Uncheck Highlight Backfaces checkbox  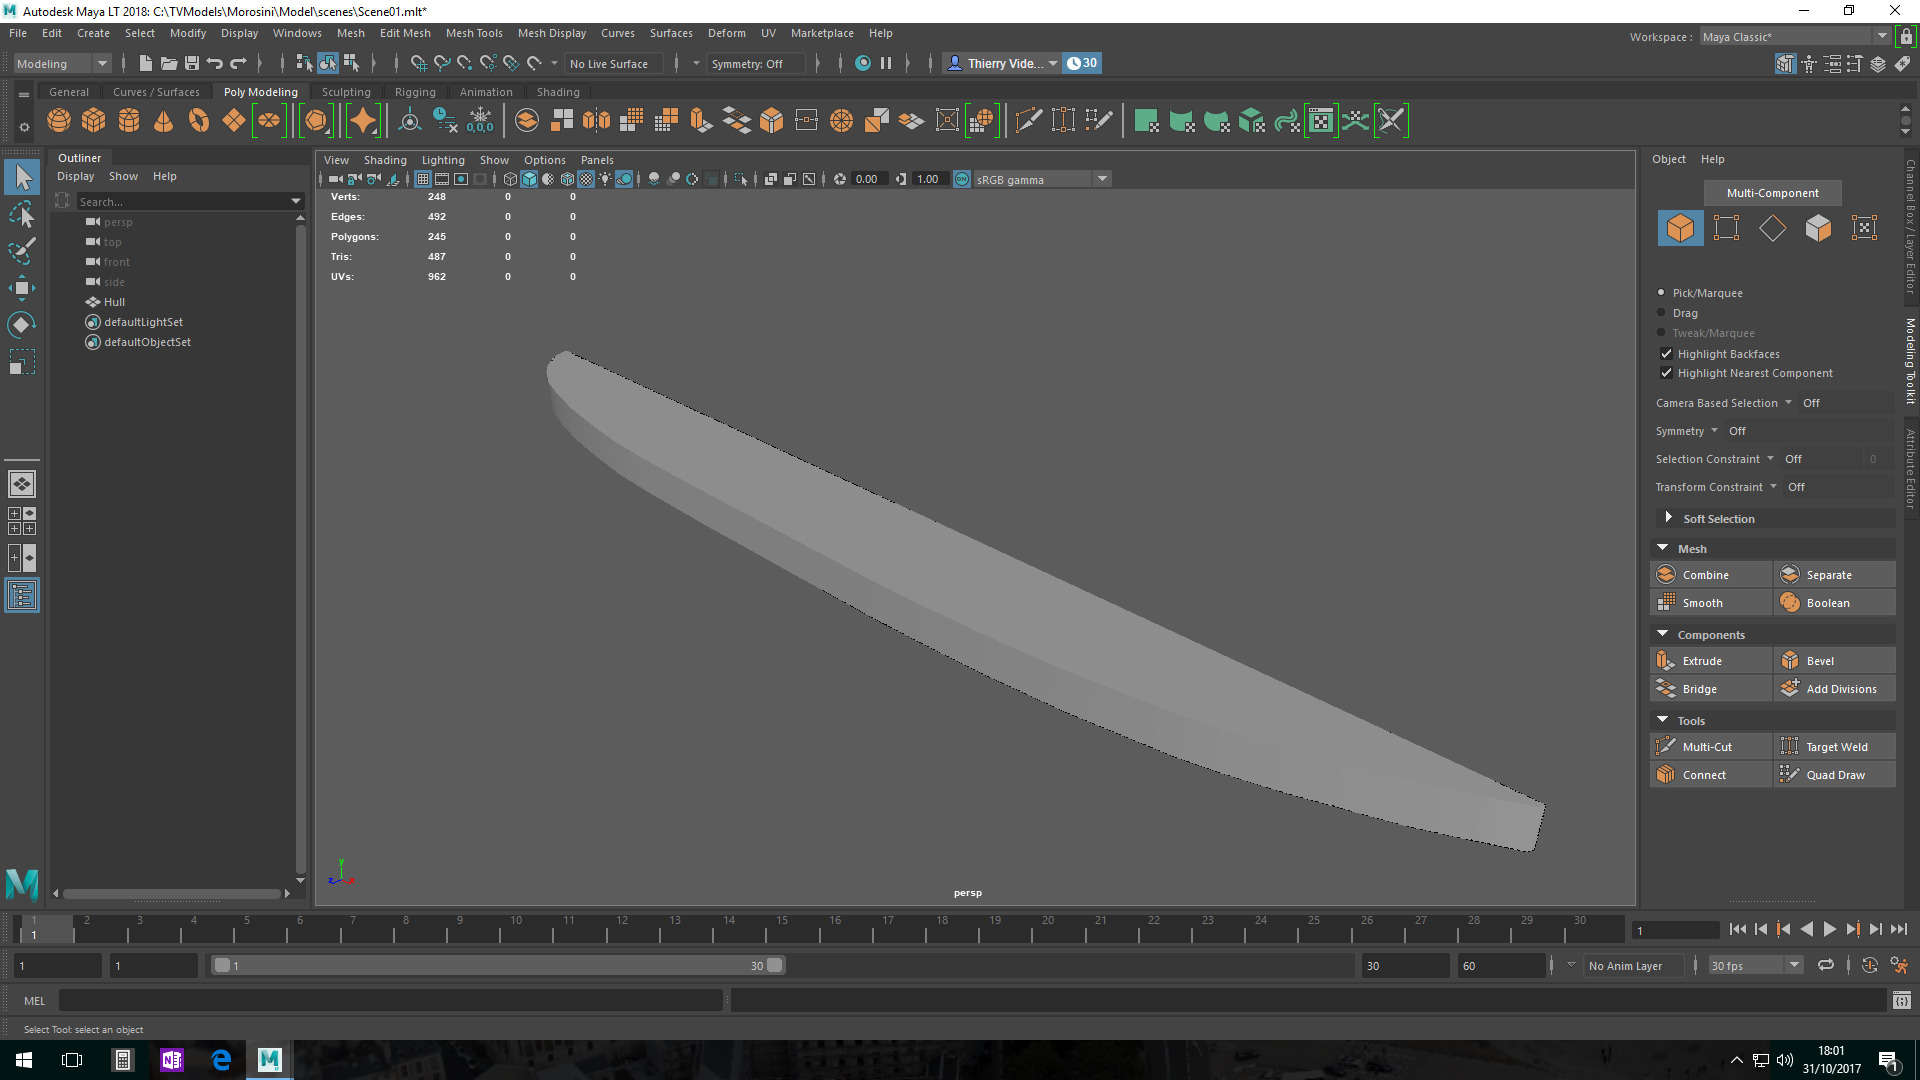[1666, 354]
